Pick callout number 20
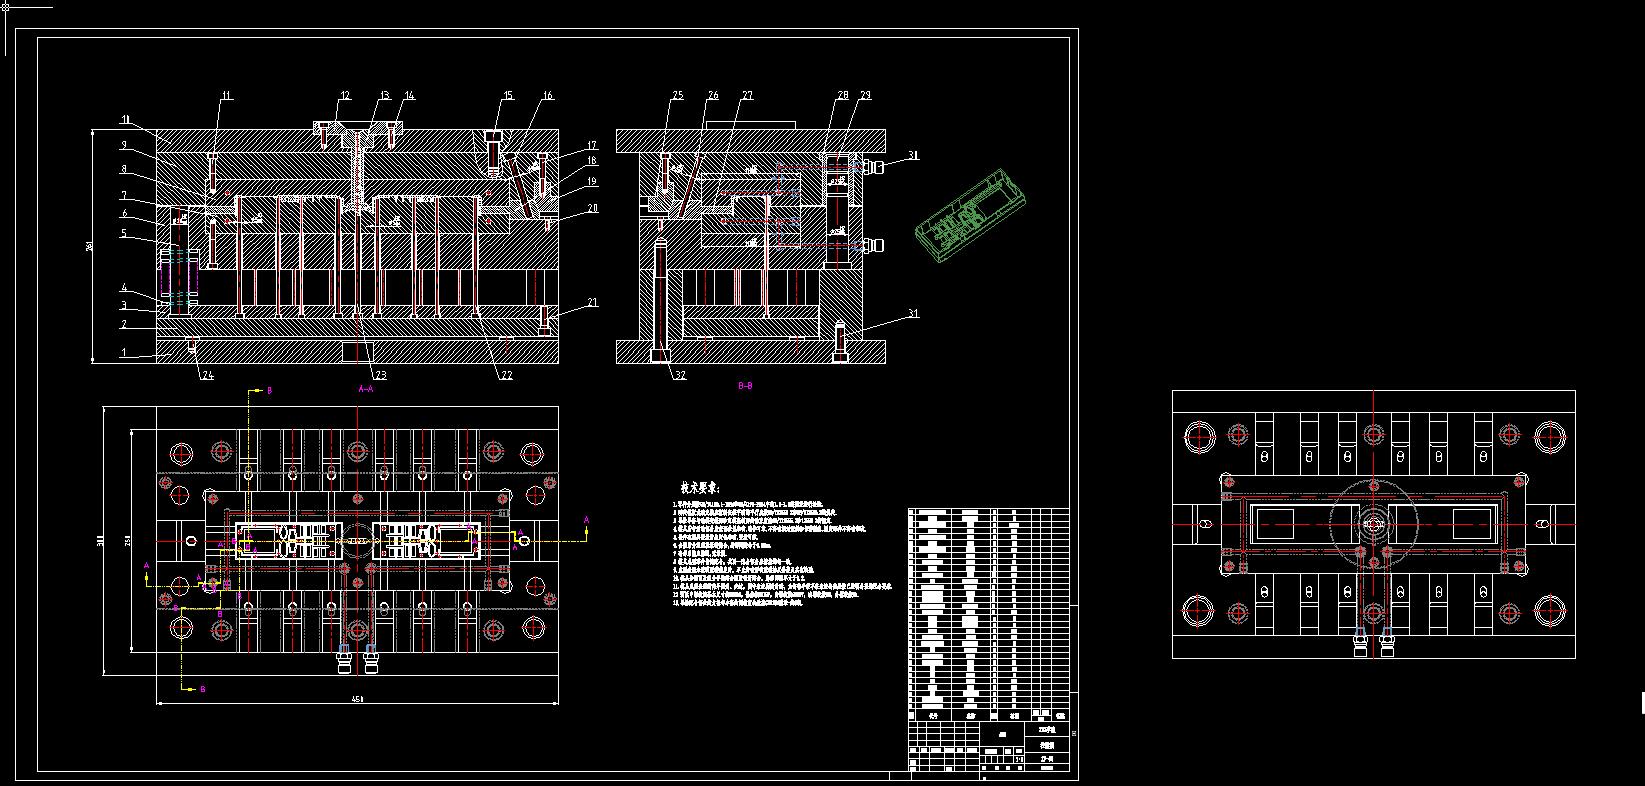Screen dimensions: 1645x786 point(592,208)
